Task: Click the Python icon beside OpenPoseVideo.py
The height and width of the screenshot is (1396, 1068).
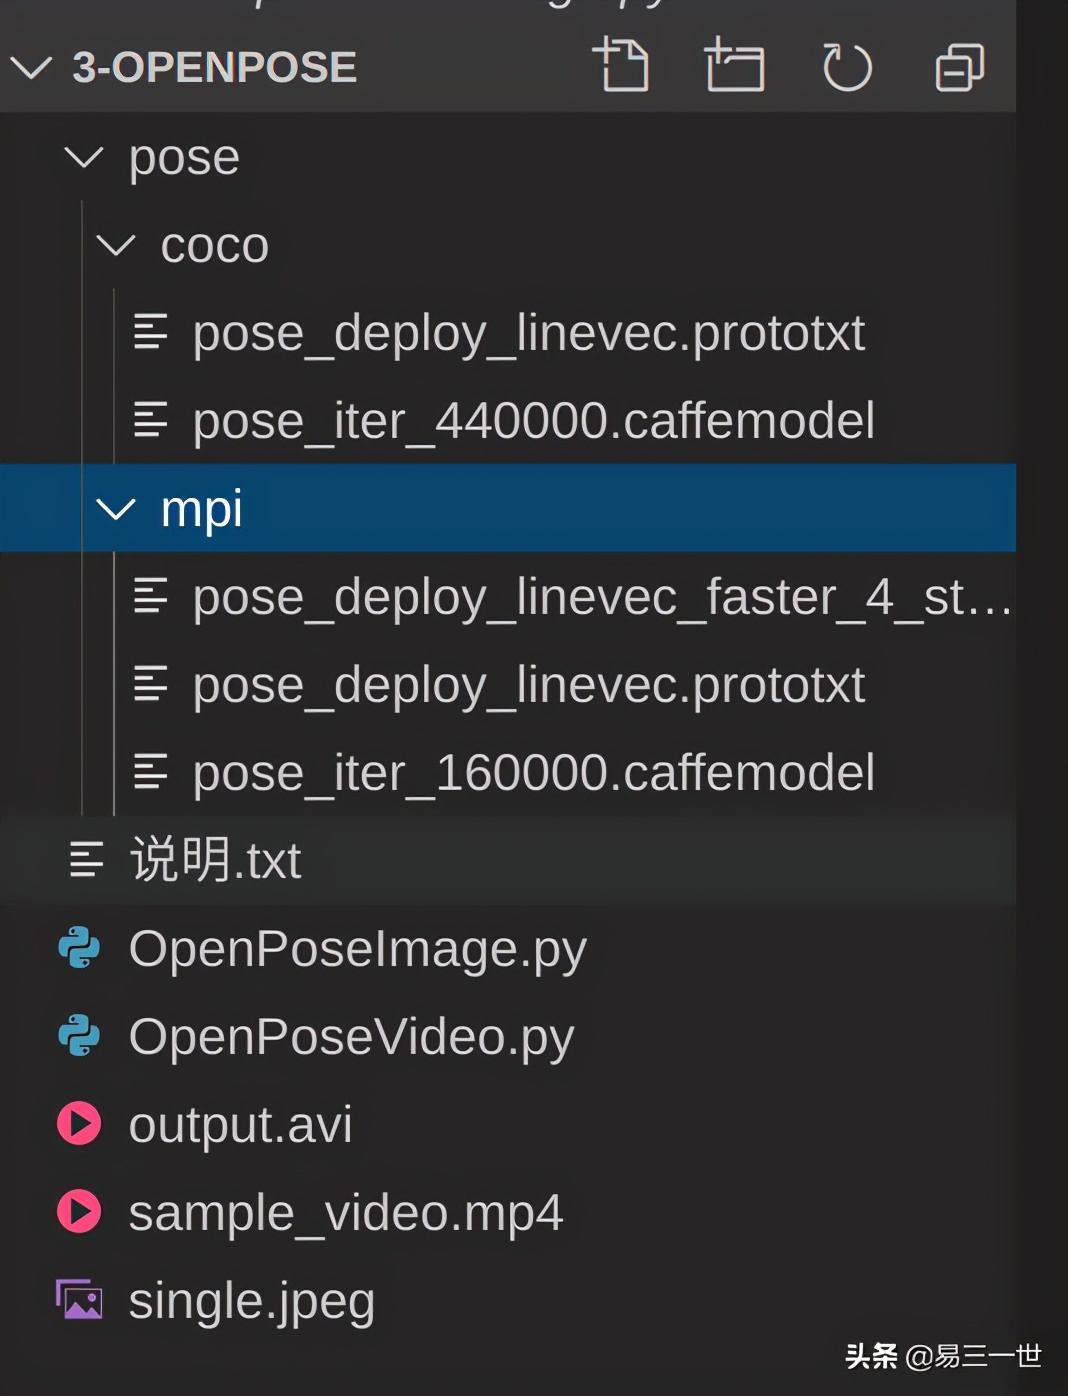Action: (x=79, y=1036)
